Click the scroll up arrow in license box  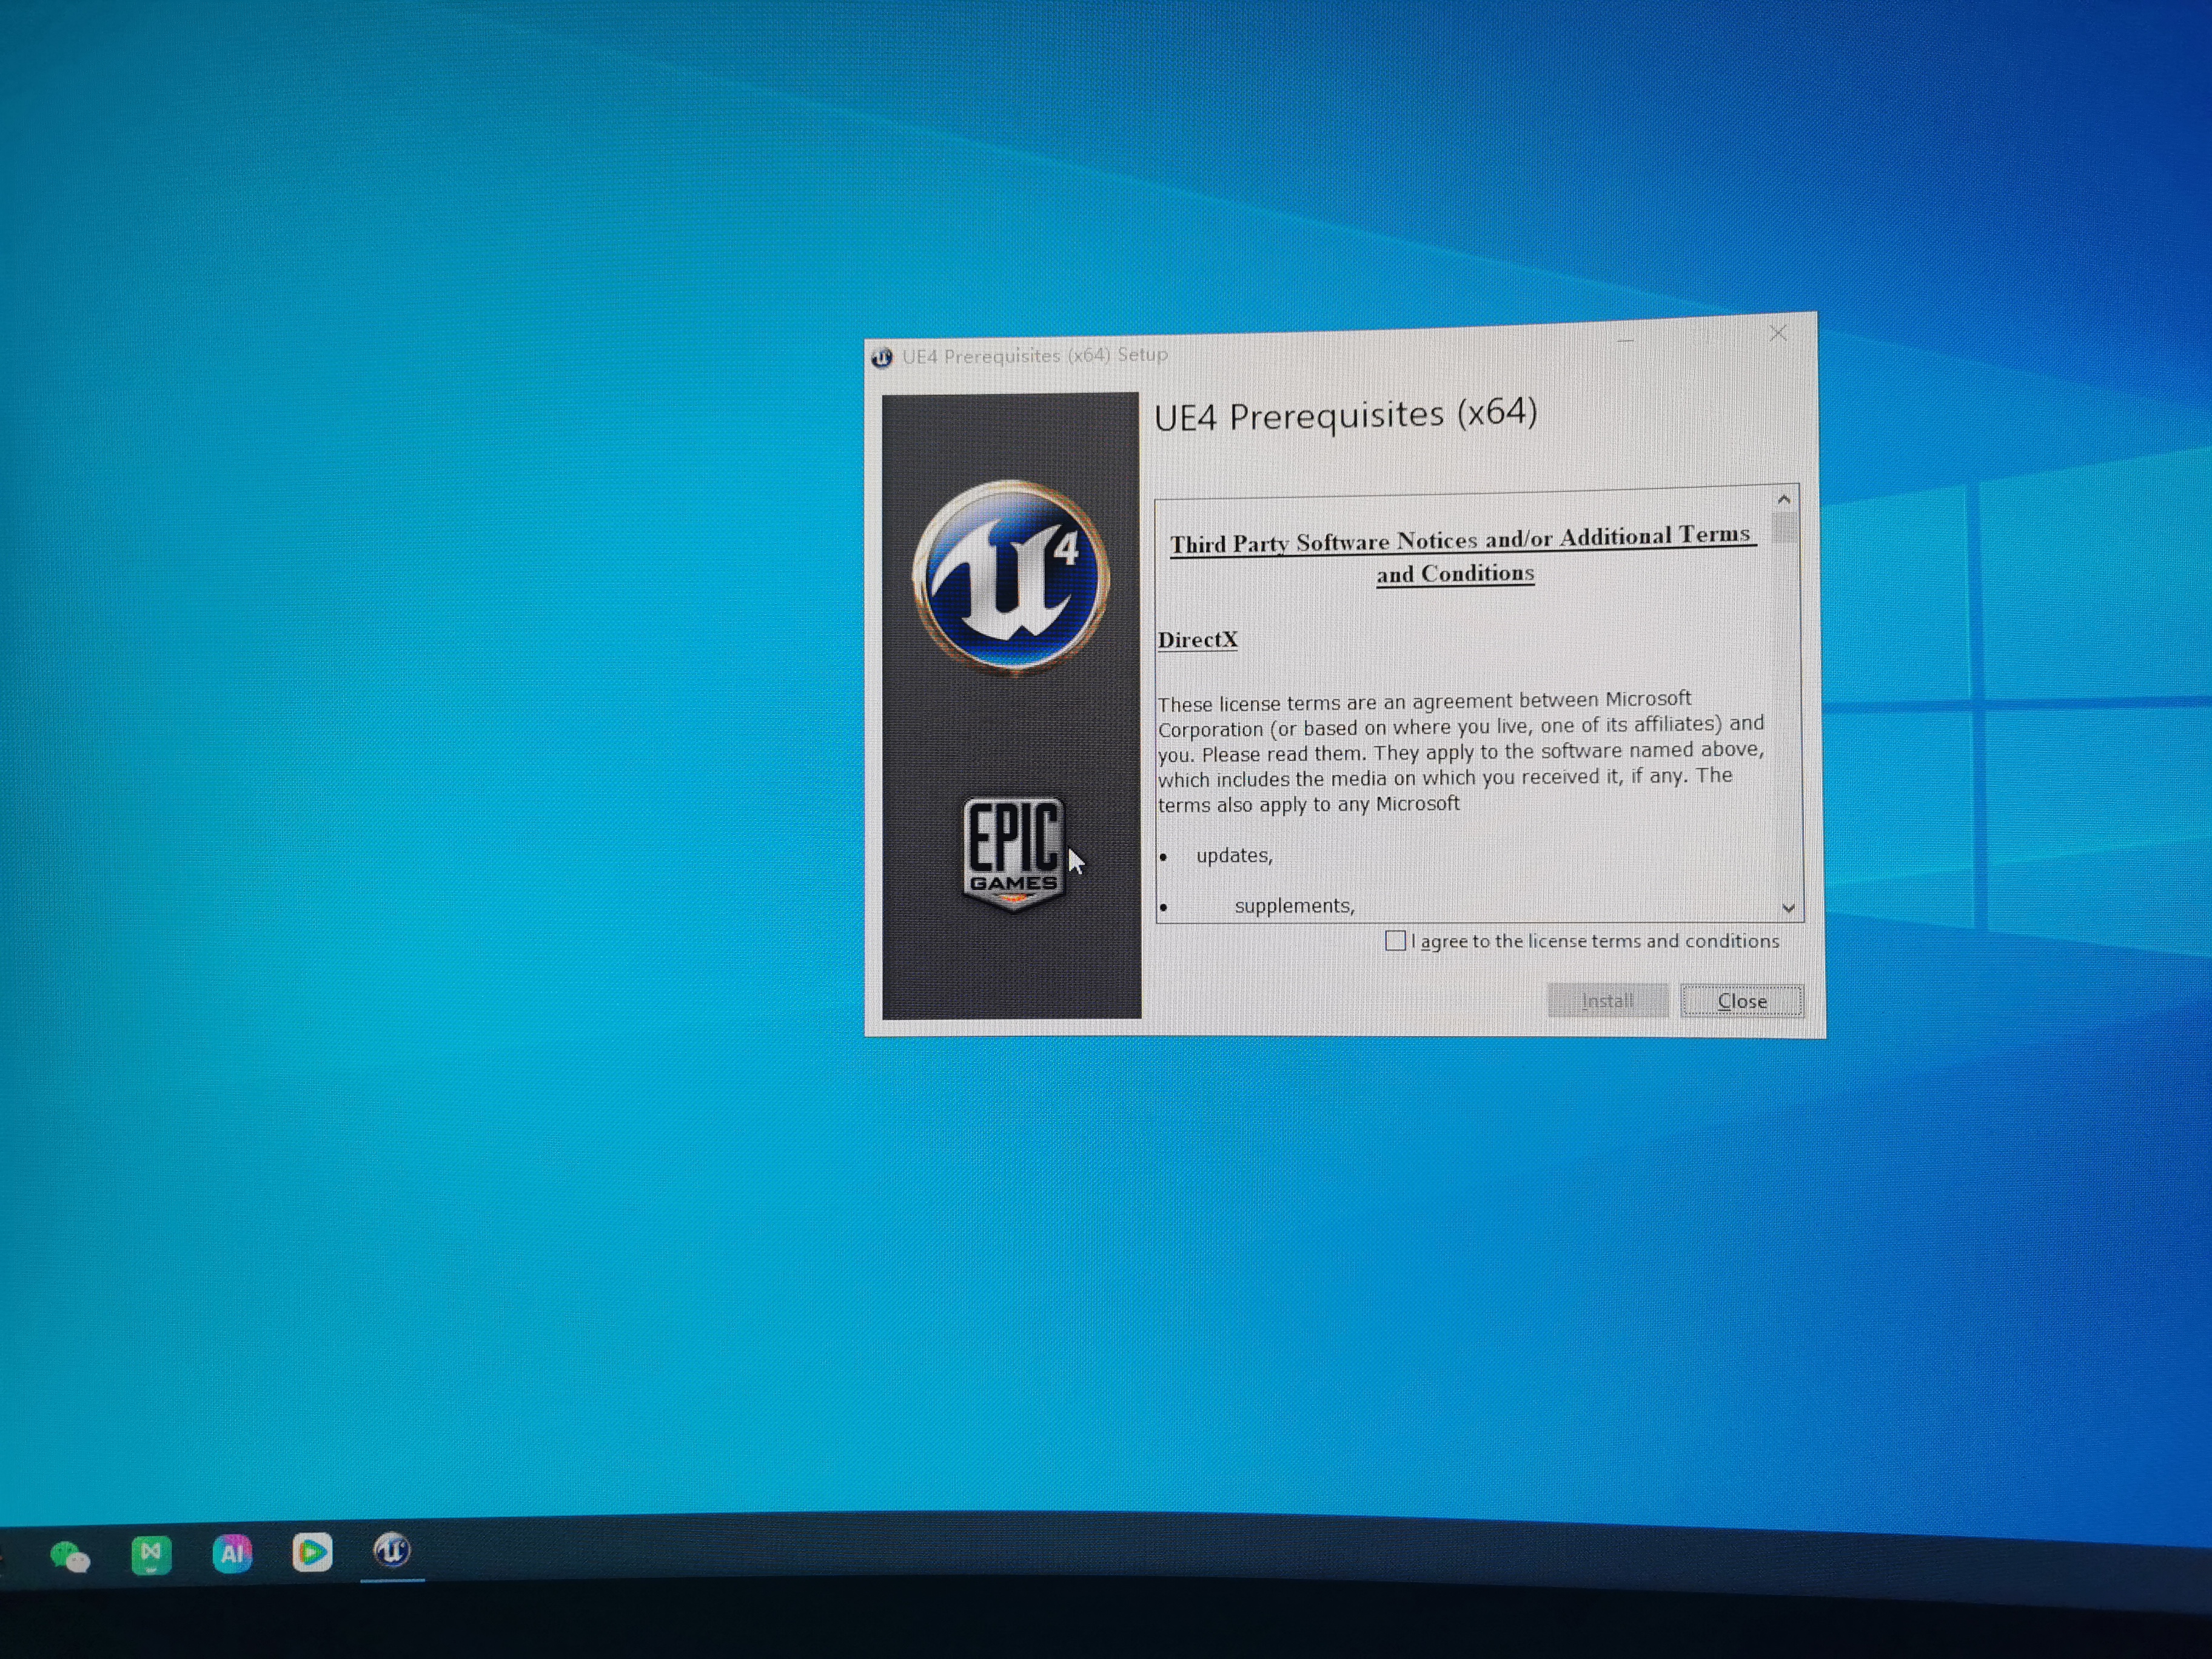tap(1783, 498)
